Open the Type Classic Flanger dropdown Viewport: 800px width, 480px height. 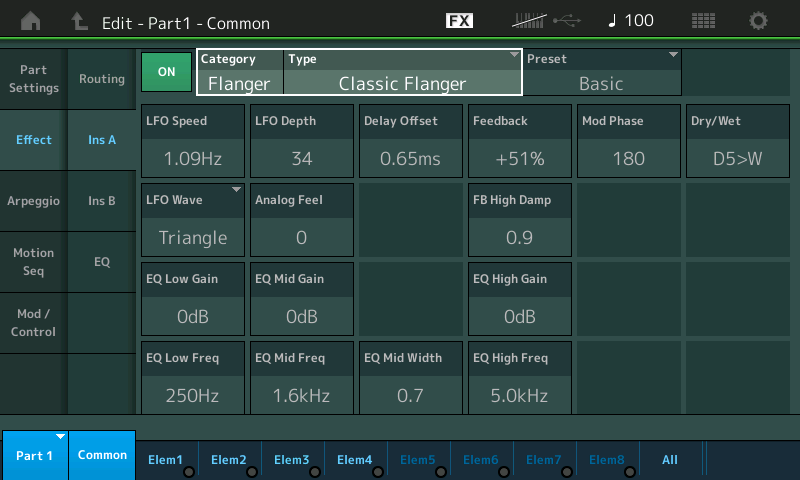(x=402, y=72)
